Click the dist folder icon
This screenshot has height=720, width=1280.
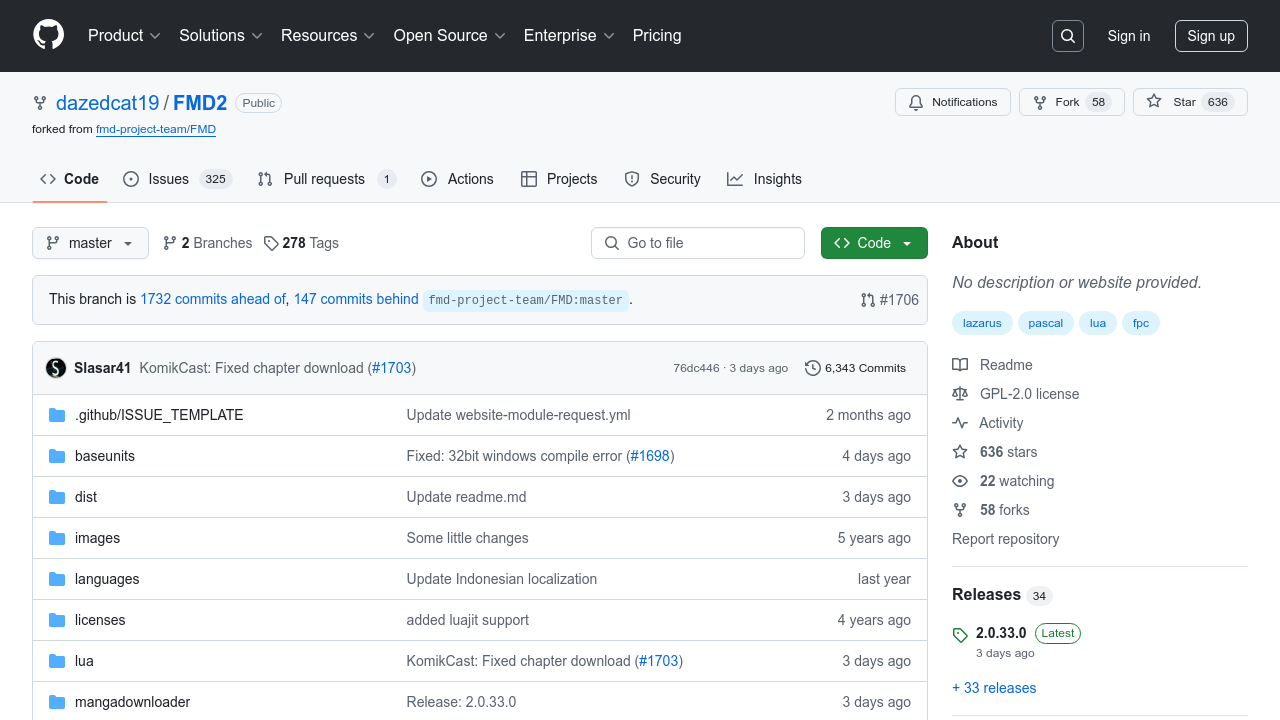tap(57, 497)
